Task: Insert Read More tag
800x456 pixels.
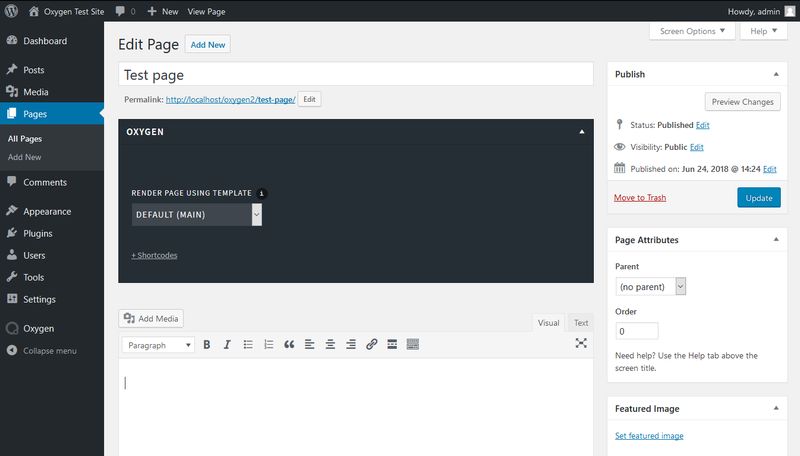Action: pos(392,345)
